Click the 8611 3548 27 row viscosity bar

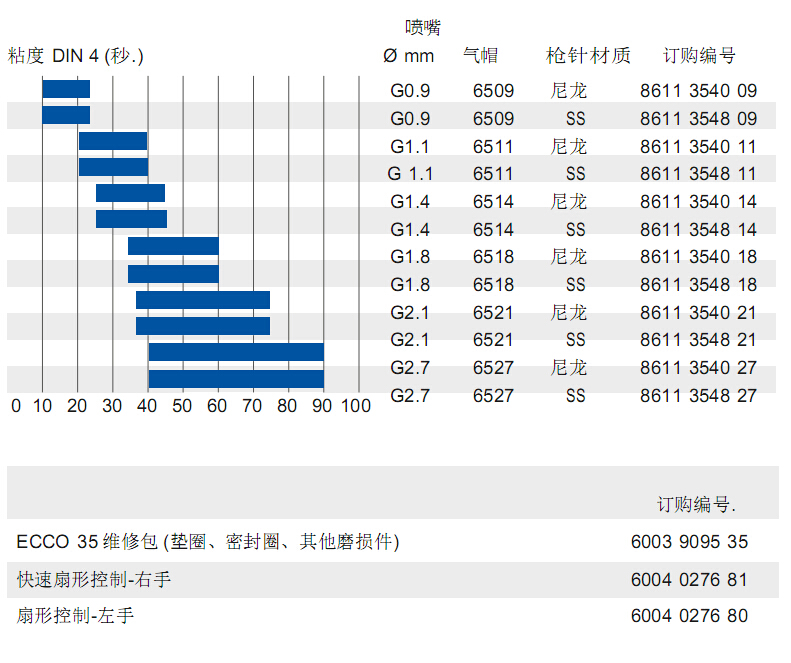click(236, 379)
